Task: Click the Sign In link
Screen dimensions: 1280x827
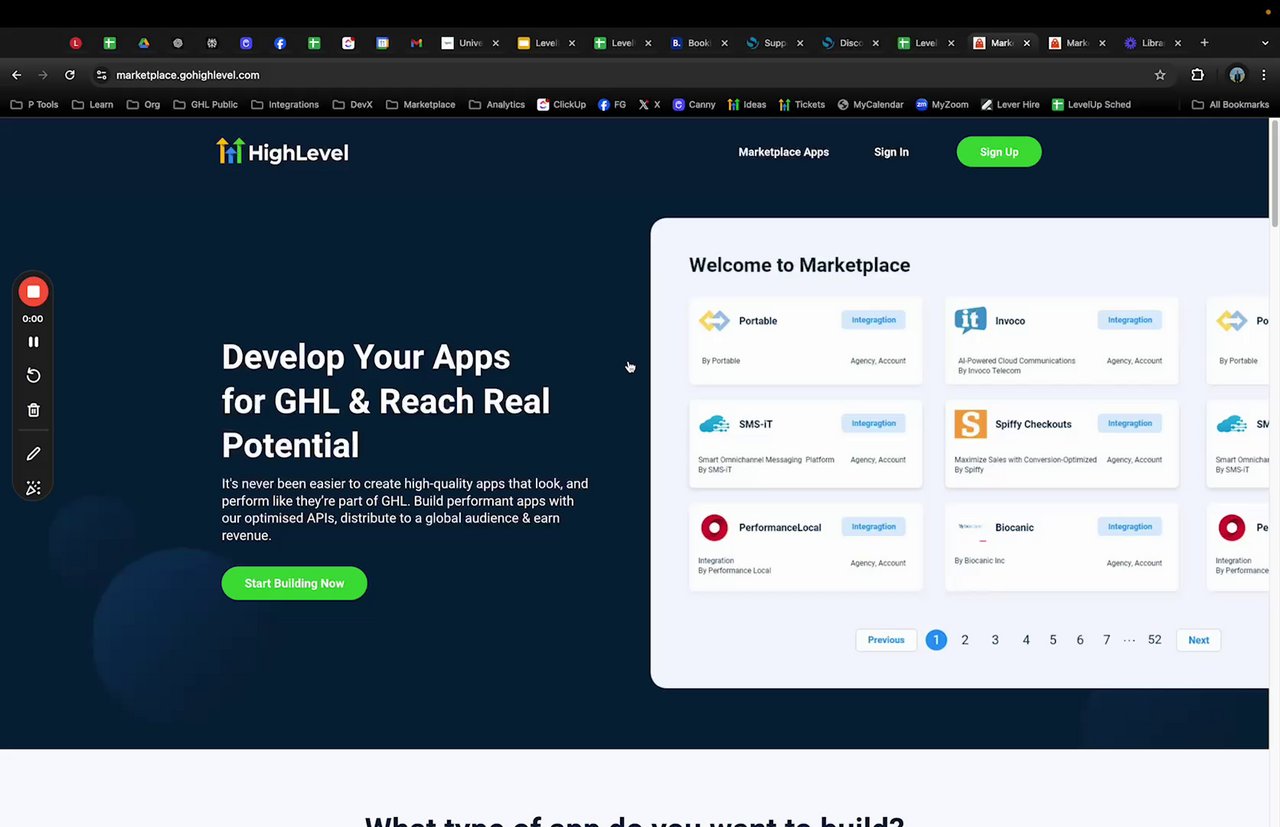Action: click(x=891, y=152)
